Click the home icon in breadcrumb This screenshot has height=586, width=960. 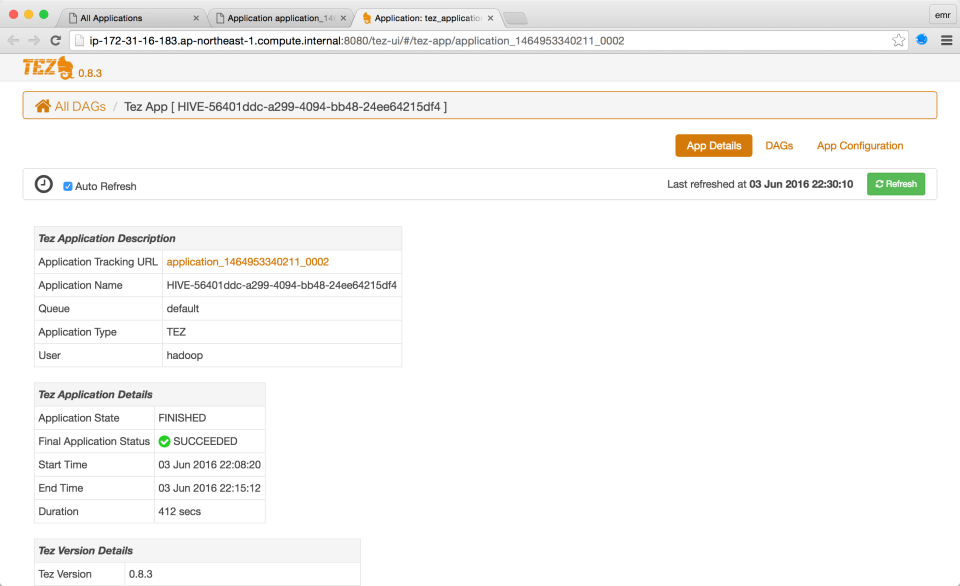pos(43,106)
